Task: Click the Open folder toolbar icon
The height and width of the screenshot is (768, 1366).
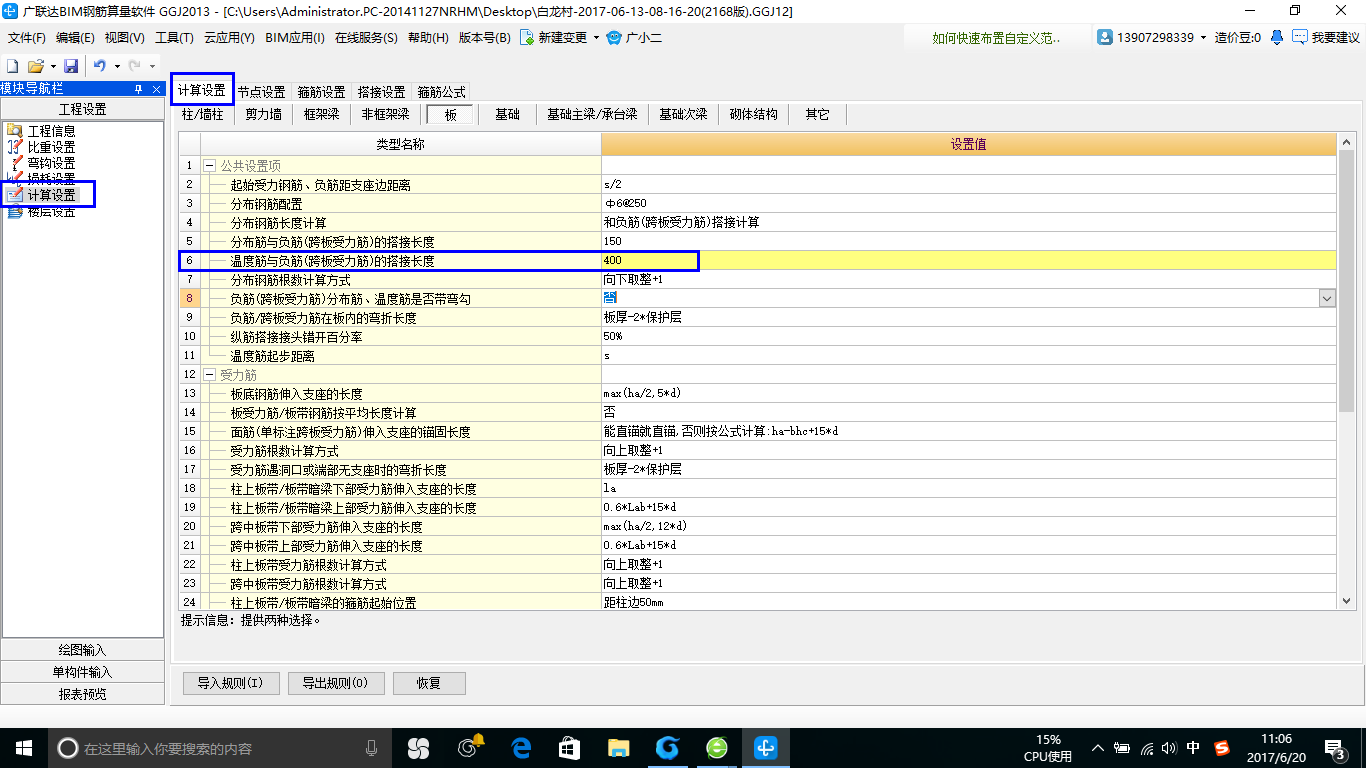Action: pos(35,66)
